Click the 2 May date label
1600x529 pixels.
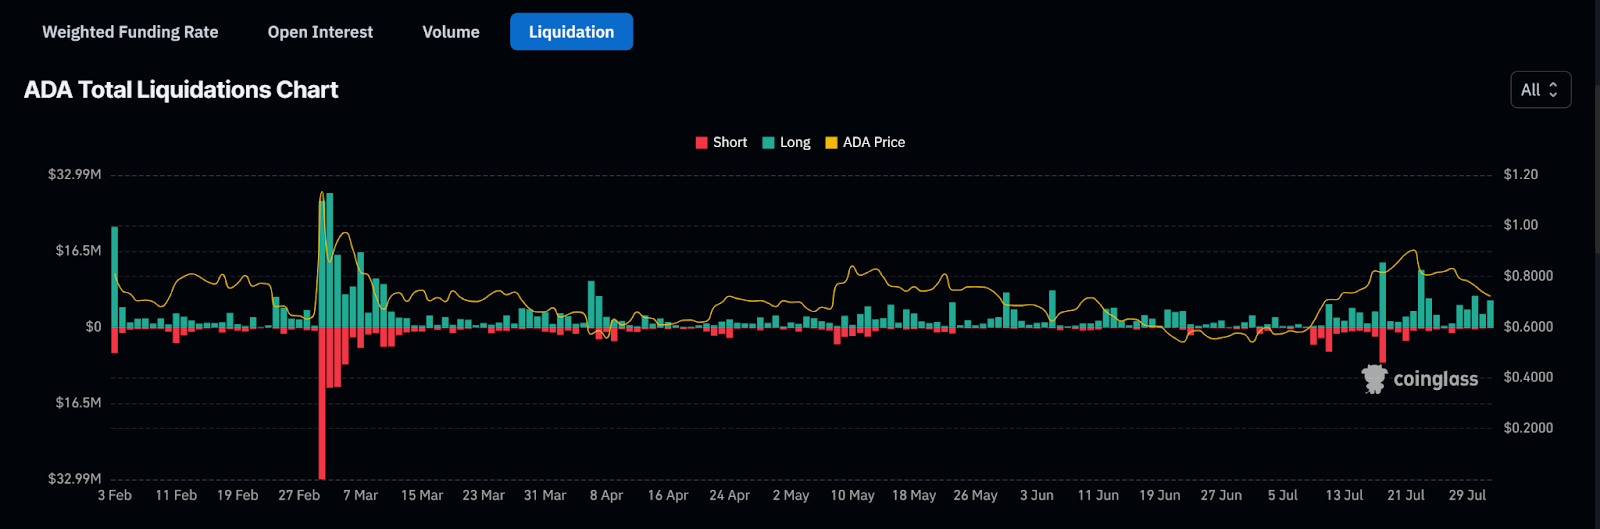click(791, 495)
